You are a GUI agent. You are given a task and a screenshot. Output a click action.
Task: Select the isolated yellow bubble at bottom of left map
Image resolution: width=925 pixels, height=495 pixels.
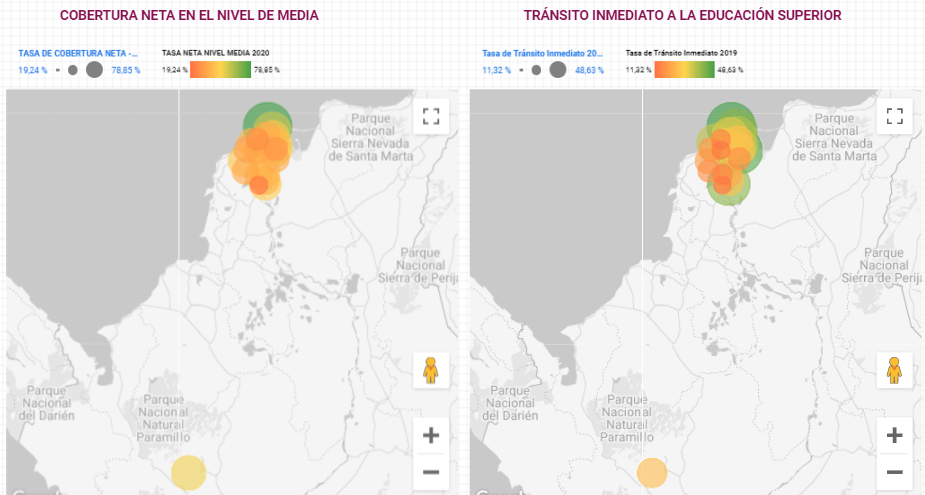[188, 472]
